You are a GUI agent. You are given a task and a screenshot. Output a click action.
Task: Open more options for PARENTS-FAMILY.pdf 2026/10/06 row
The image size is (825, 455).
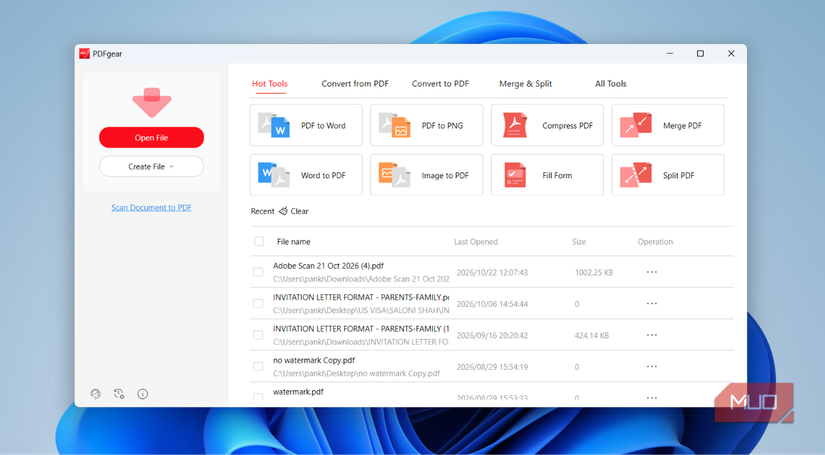[x=652, y=304]
